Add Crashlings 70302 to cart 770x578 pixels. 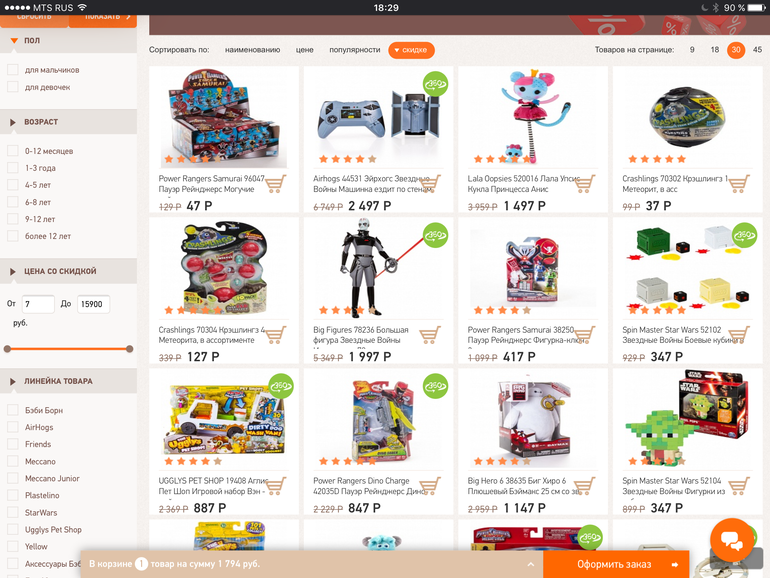point(739,184)
